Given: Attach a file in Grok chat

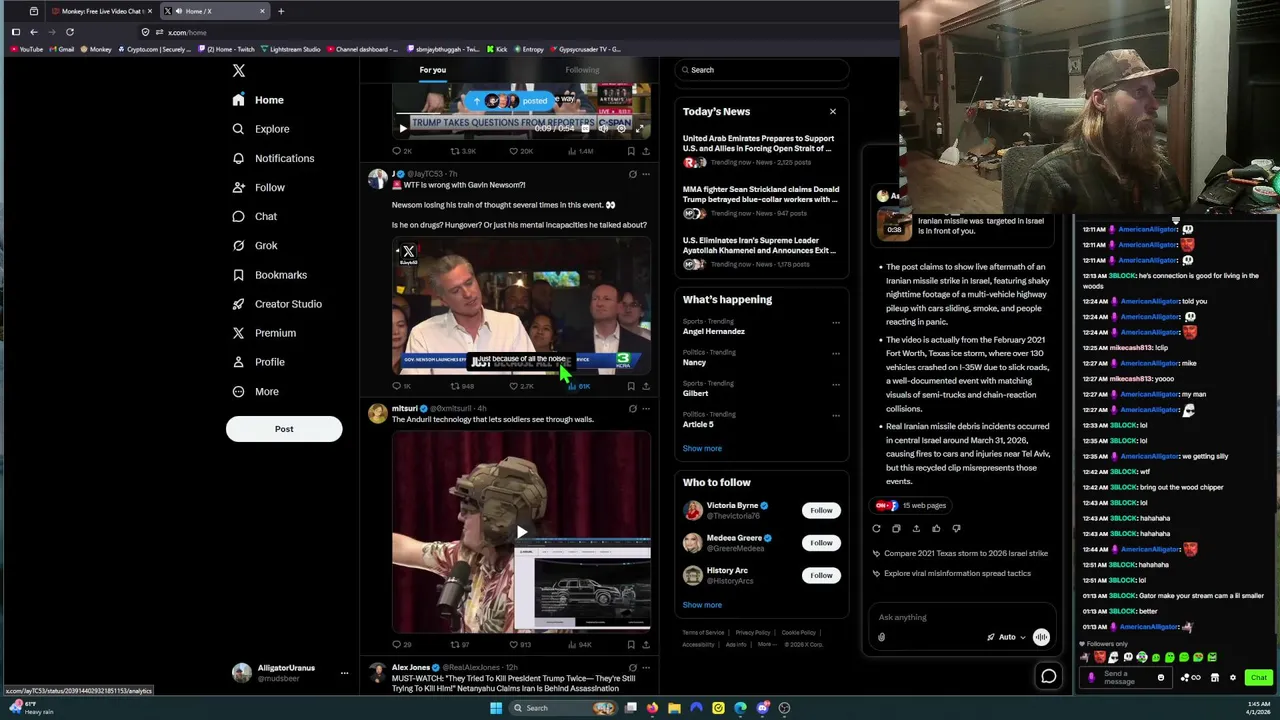Looking at the screenshot, I should coord(881,638).
